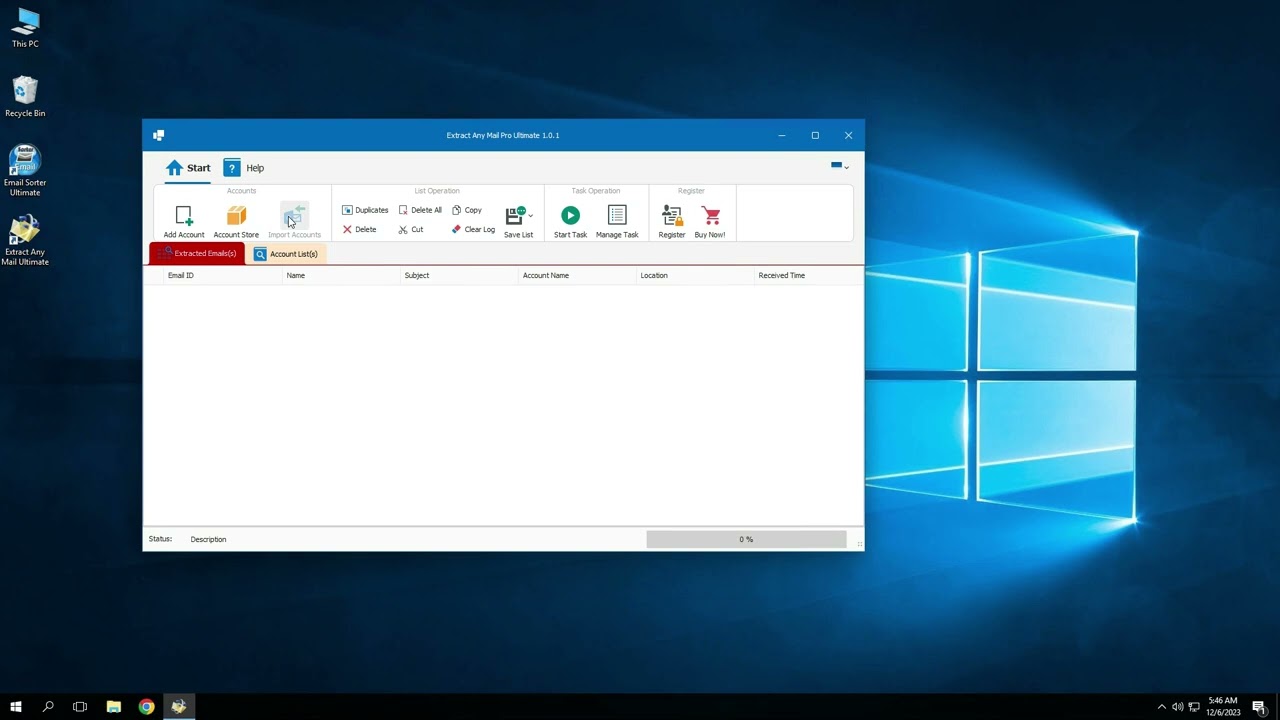The width and height of the screenshot is (1280, 720).
Task: Click the Add Account icon
Action: tap(184, 216)
